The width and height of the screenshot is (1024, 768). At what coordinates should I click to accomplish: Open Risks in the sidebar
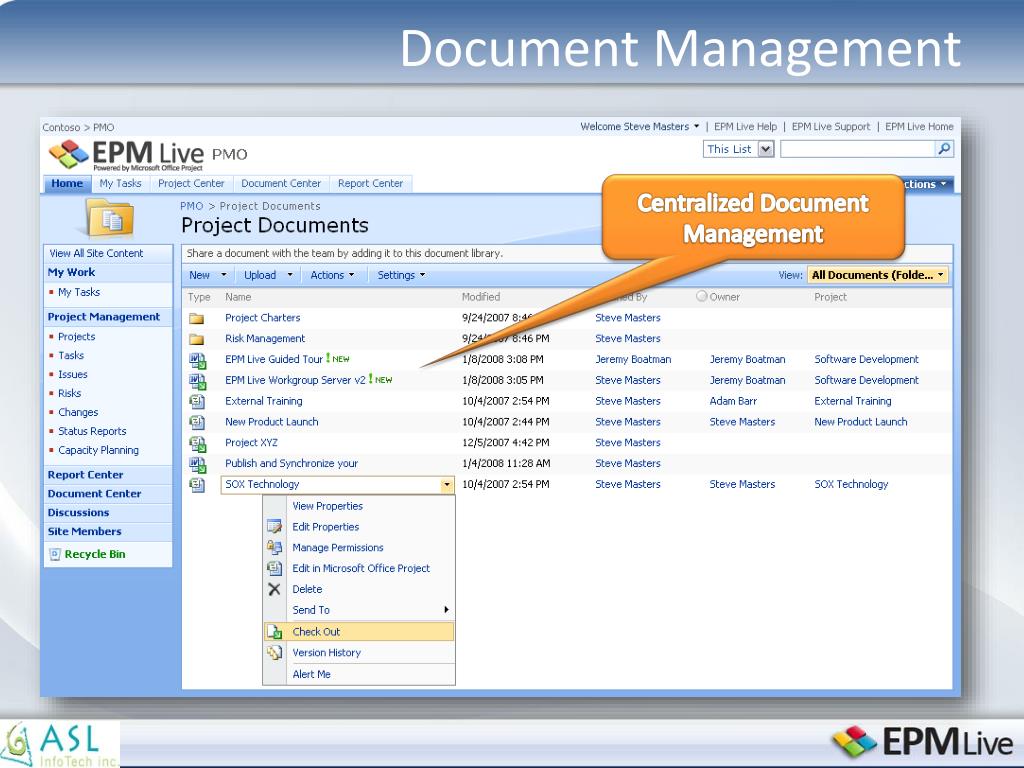click(x=69, y=393)
